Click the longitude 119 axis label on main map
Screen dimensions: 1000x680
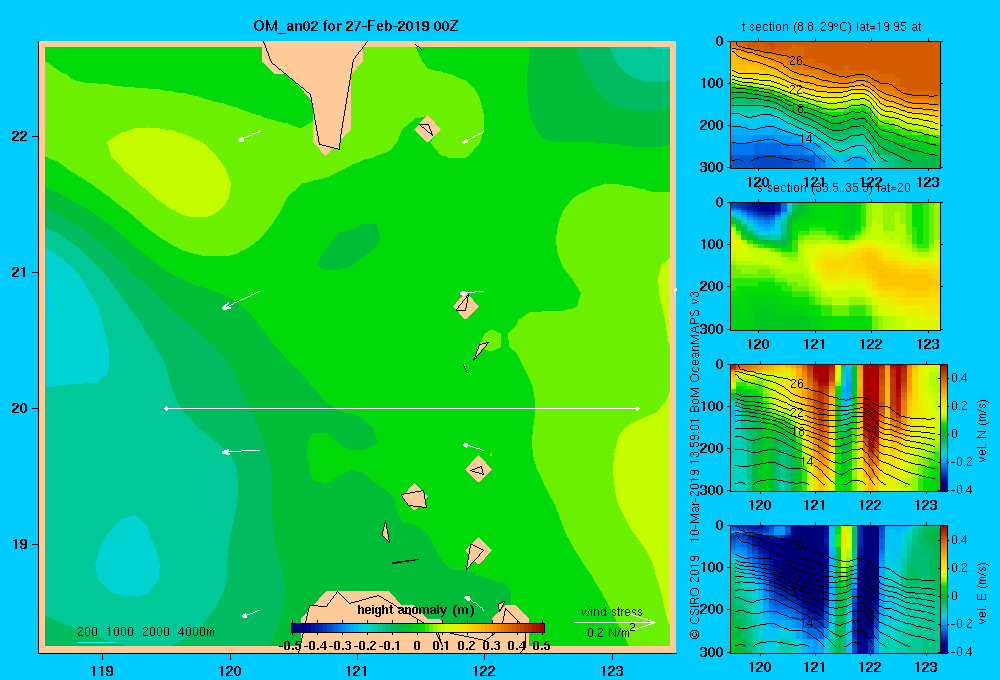point(102,670)
